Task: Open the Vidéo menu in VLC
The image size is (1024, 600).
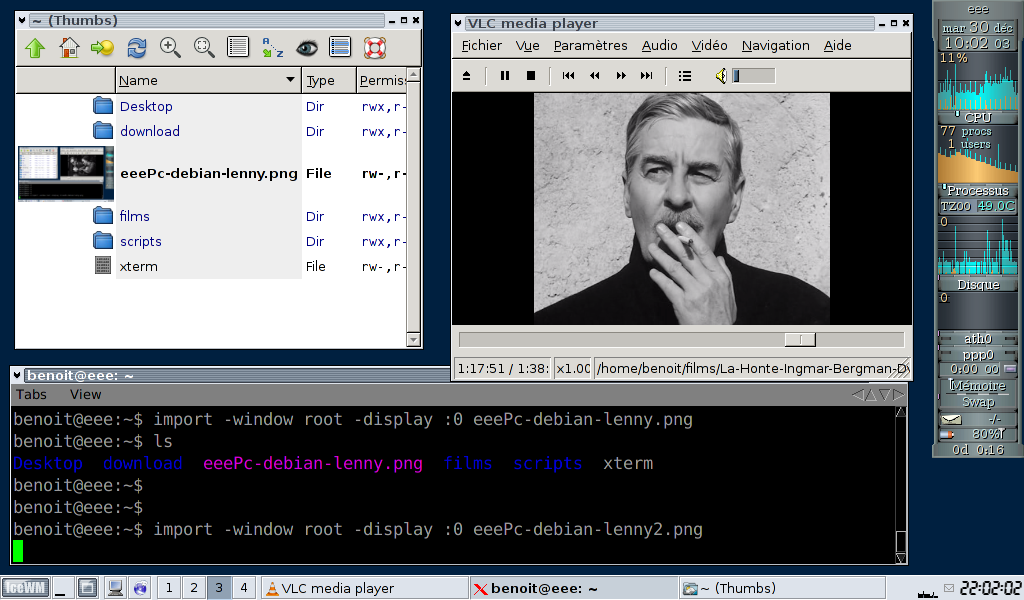Action: tap(709, 46)
